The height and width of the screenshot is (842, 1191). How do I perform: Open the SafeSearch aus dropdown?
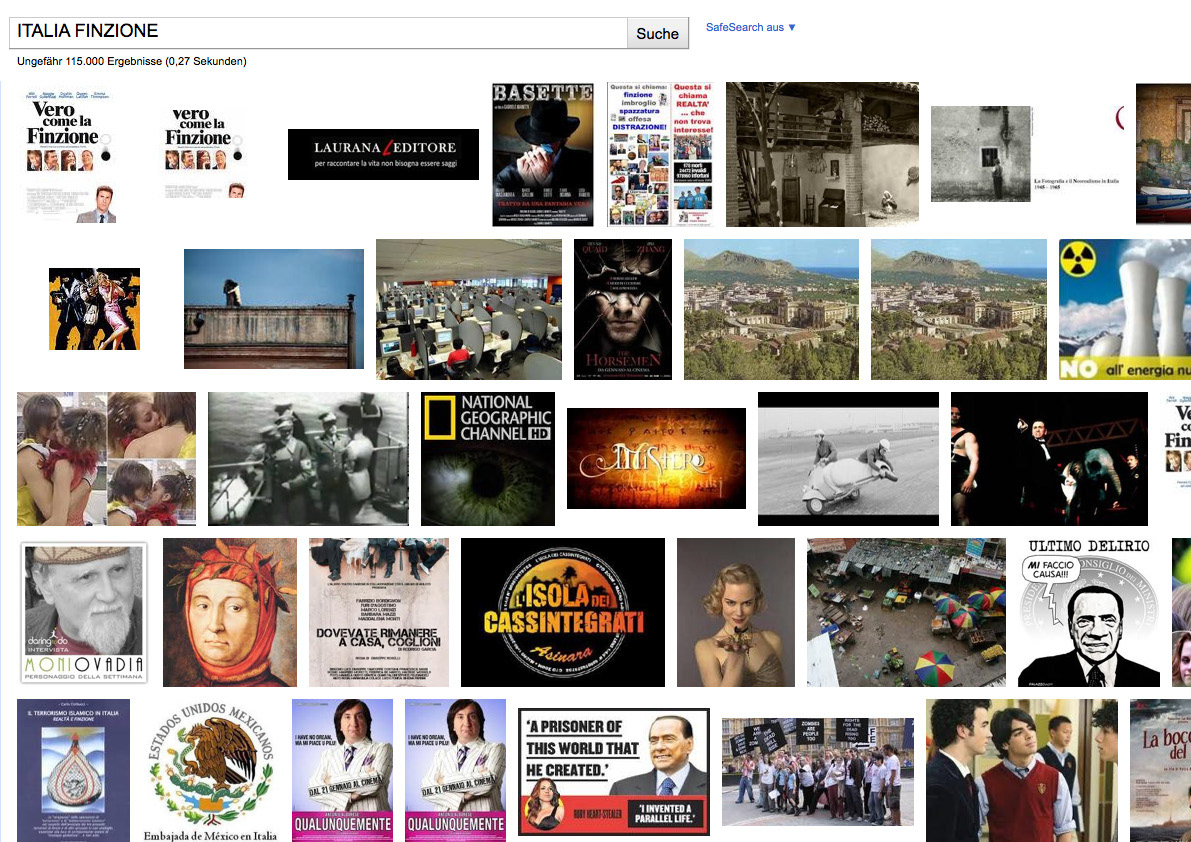[x=750, y=27]
